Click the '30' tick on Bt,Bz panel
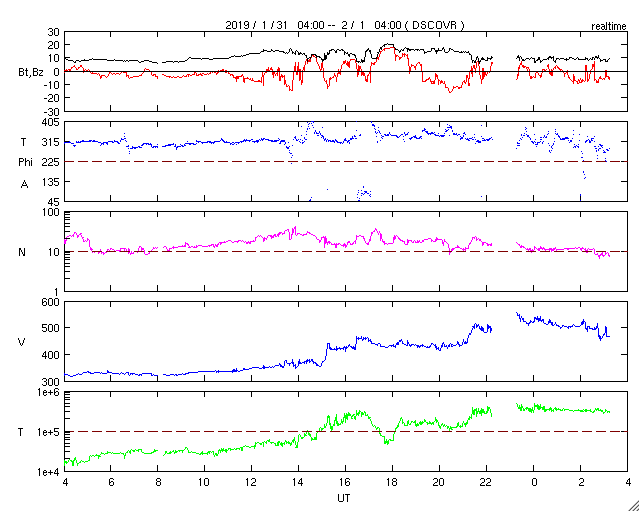Viewport: 640px width, 512px height. [54, 31]
